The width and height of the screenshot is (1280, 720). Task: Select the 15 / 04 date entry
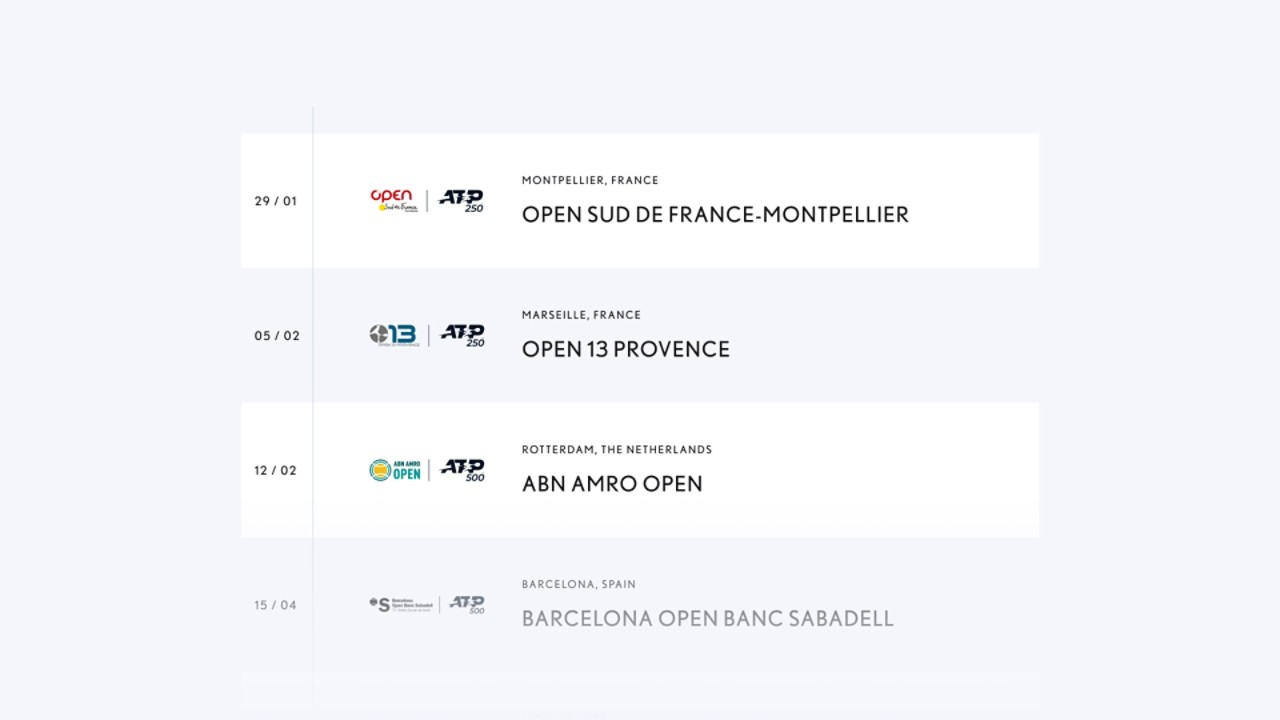276,605
